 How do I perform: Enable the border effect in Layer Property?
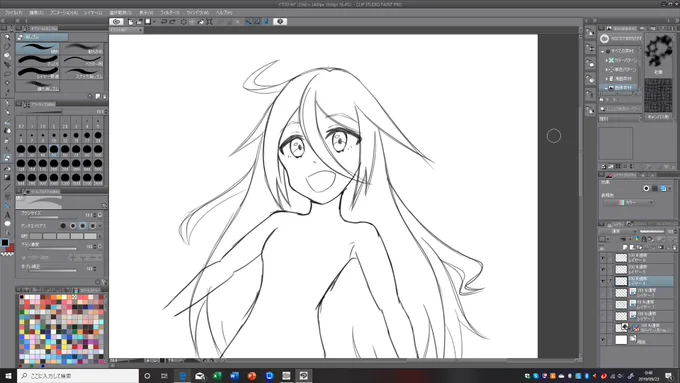646,188
